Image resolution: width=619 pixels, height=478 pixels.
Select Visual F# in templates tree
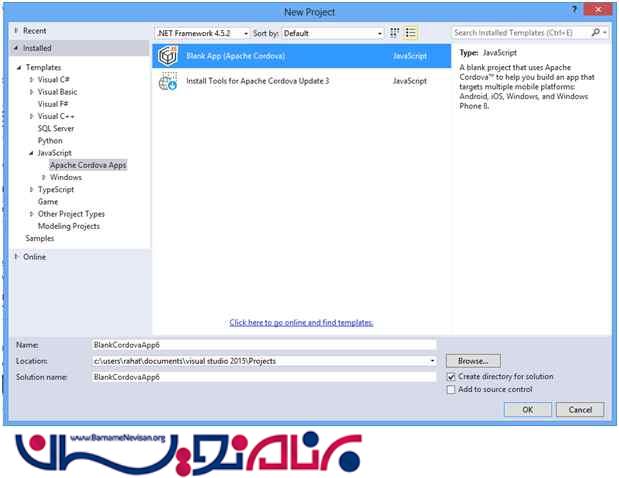pos(53,104)
